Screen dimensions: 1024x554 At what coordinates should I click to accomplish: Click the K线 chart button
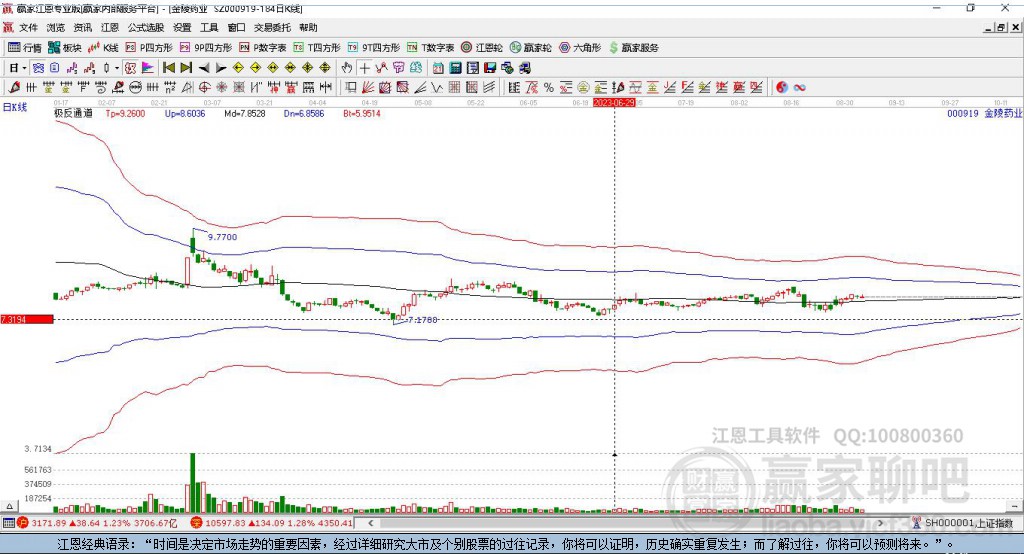pos(103,48)
